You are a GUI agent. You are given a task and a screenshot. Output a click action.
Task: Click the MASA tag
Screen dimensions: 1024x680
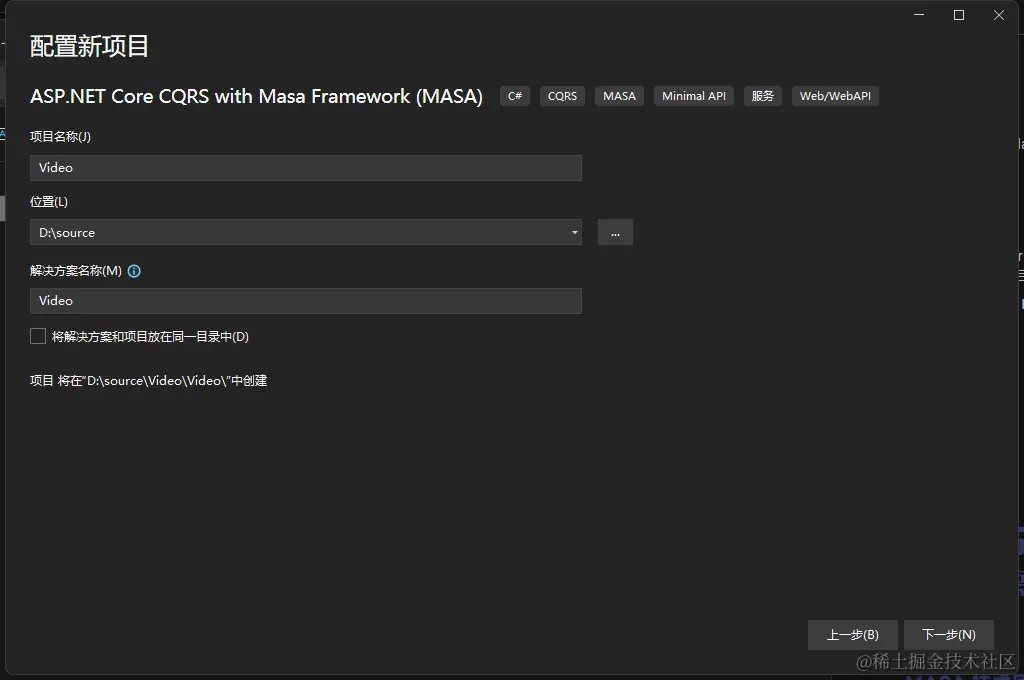[619, 96]
